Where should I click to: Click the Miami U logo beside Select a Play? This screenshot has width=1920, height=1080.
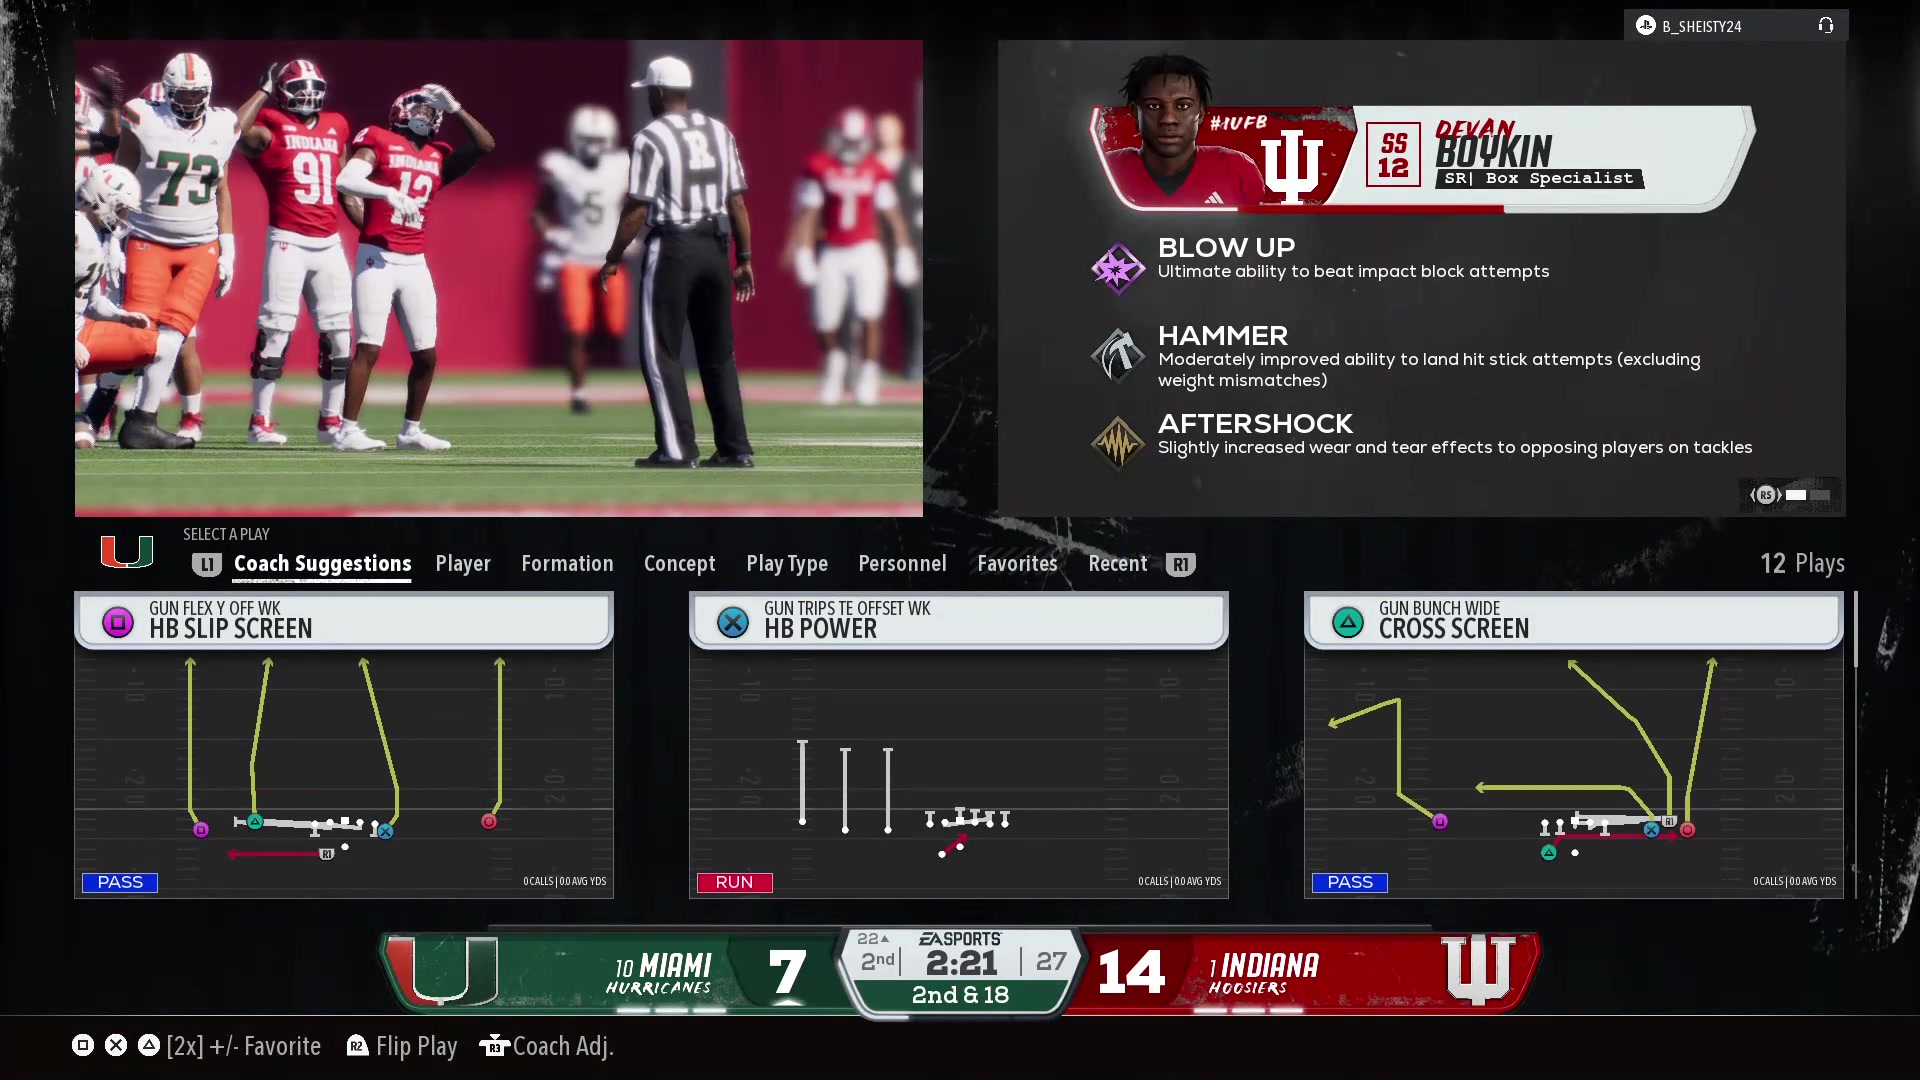(127, 551)
